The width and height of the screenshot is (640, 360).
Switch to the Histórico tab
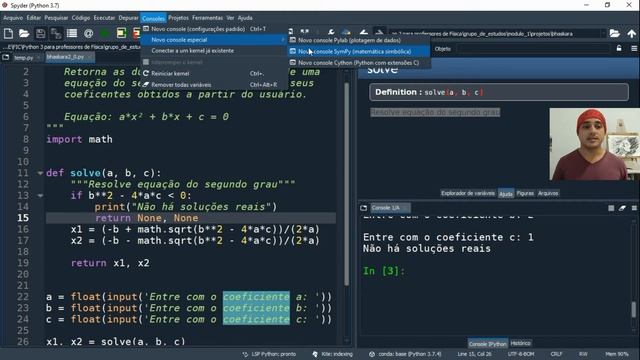pyautogui.click(x=520, y=343)
